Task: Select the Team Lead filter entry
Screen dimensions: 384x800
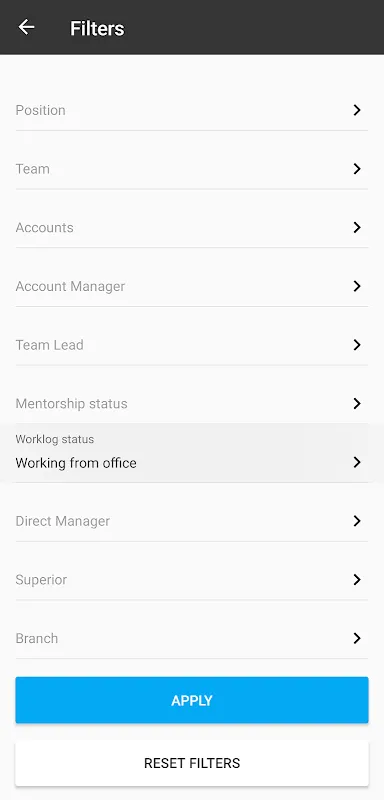Action: click(192, 345)
